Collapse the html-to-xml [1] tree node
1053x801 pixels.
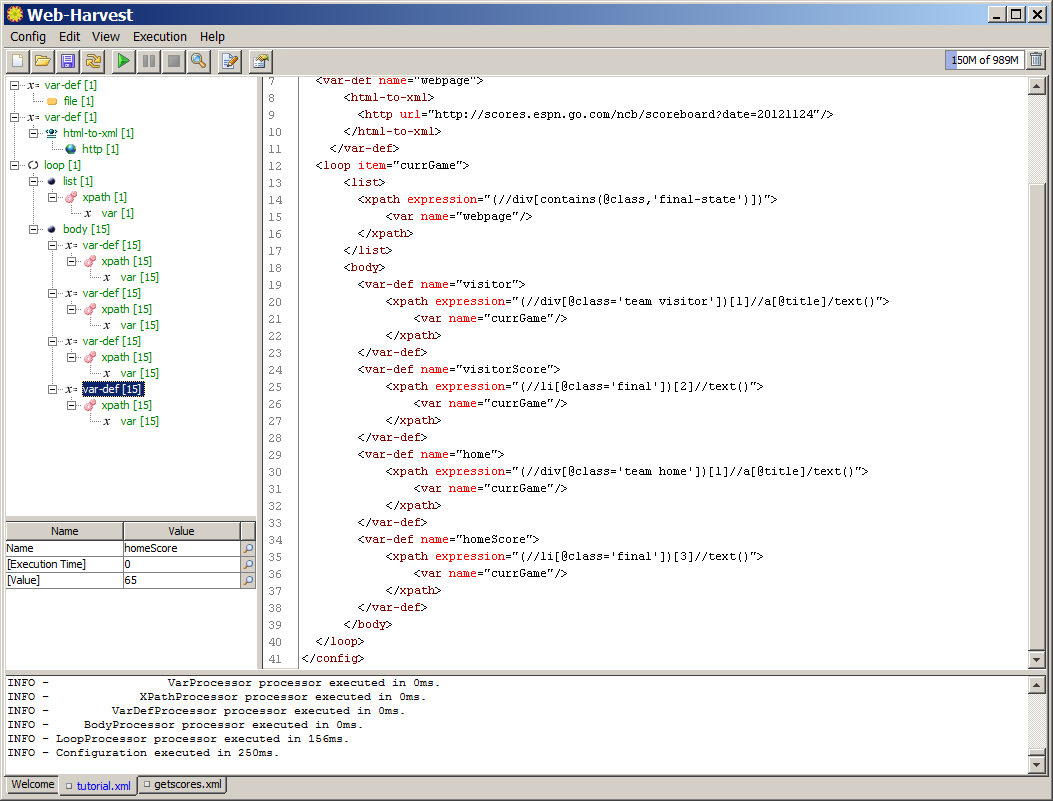coord(34,133)
